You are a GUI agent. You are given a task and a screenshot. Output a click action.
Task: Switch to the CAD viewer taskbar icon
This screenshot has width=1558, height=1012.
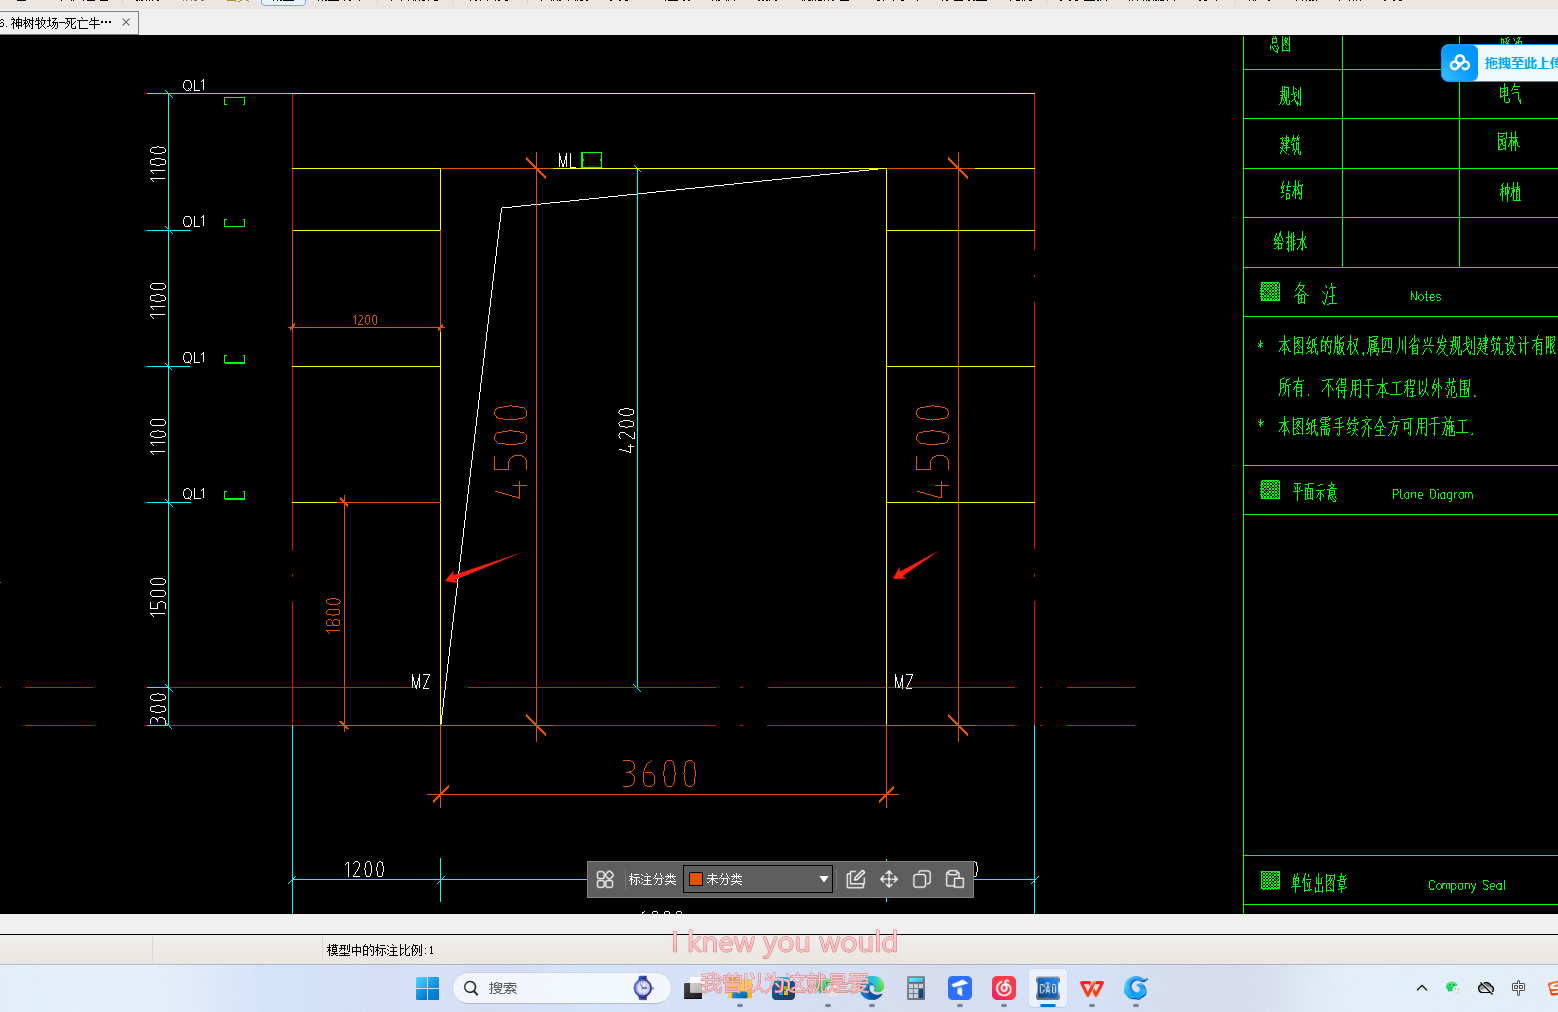click(1048, 988)
